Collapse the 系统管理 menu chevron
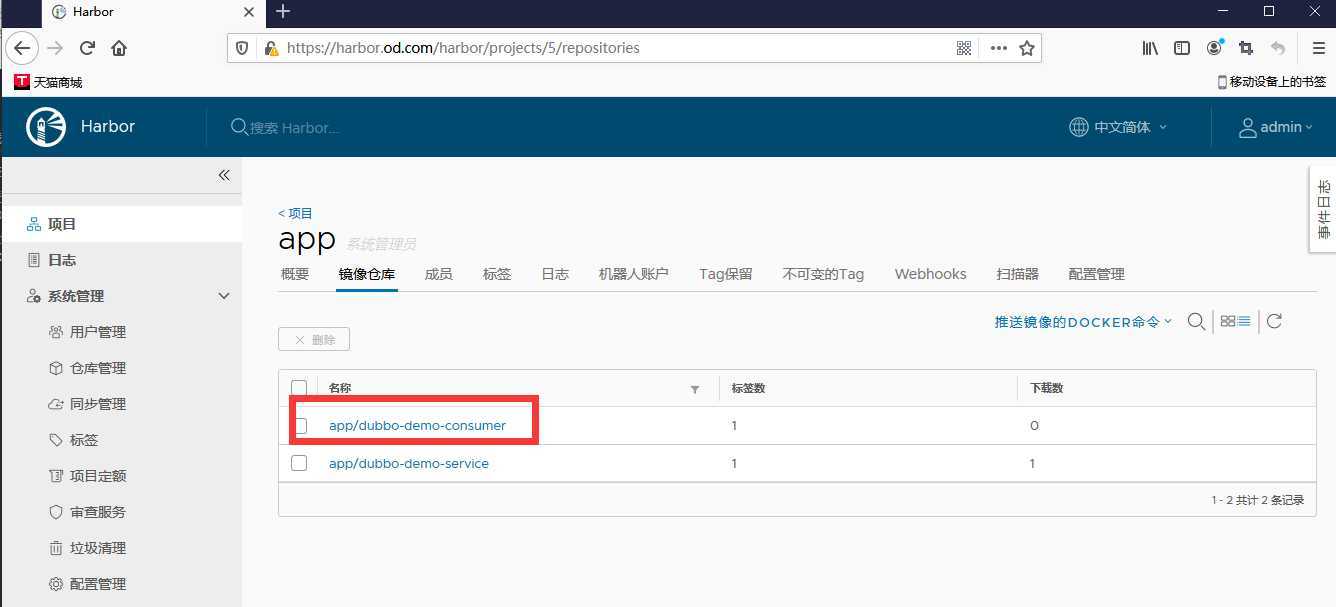The image size is (1336, 607). [x=224, y=296]
